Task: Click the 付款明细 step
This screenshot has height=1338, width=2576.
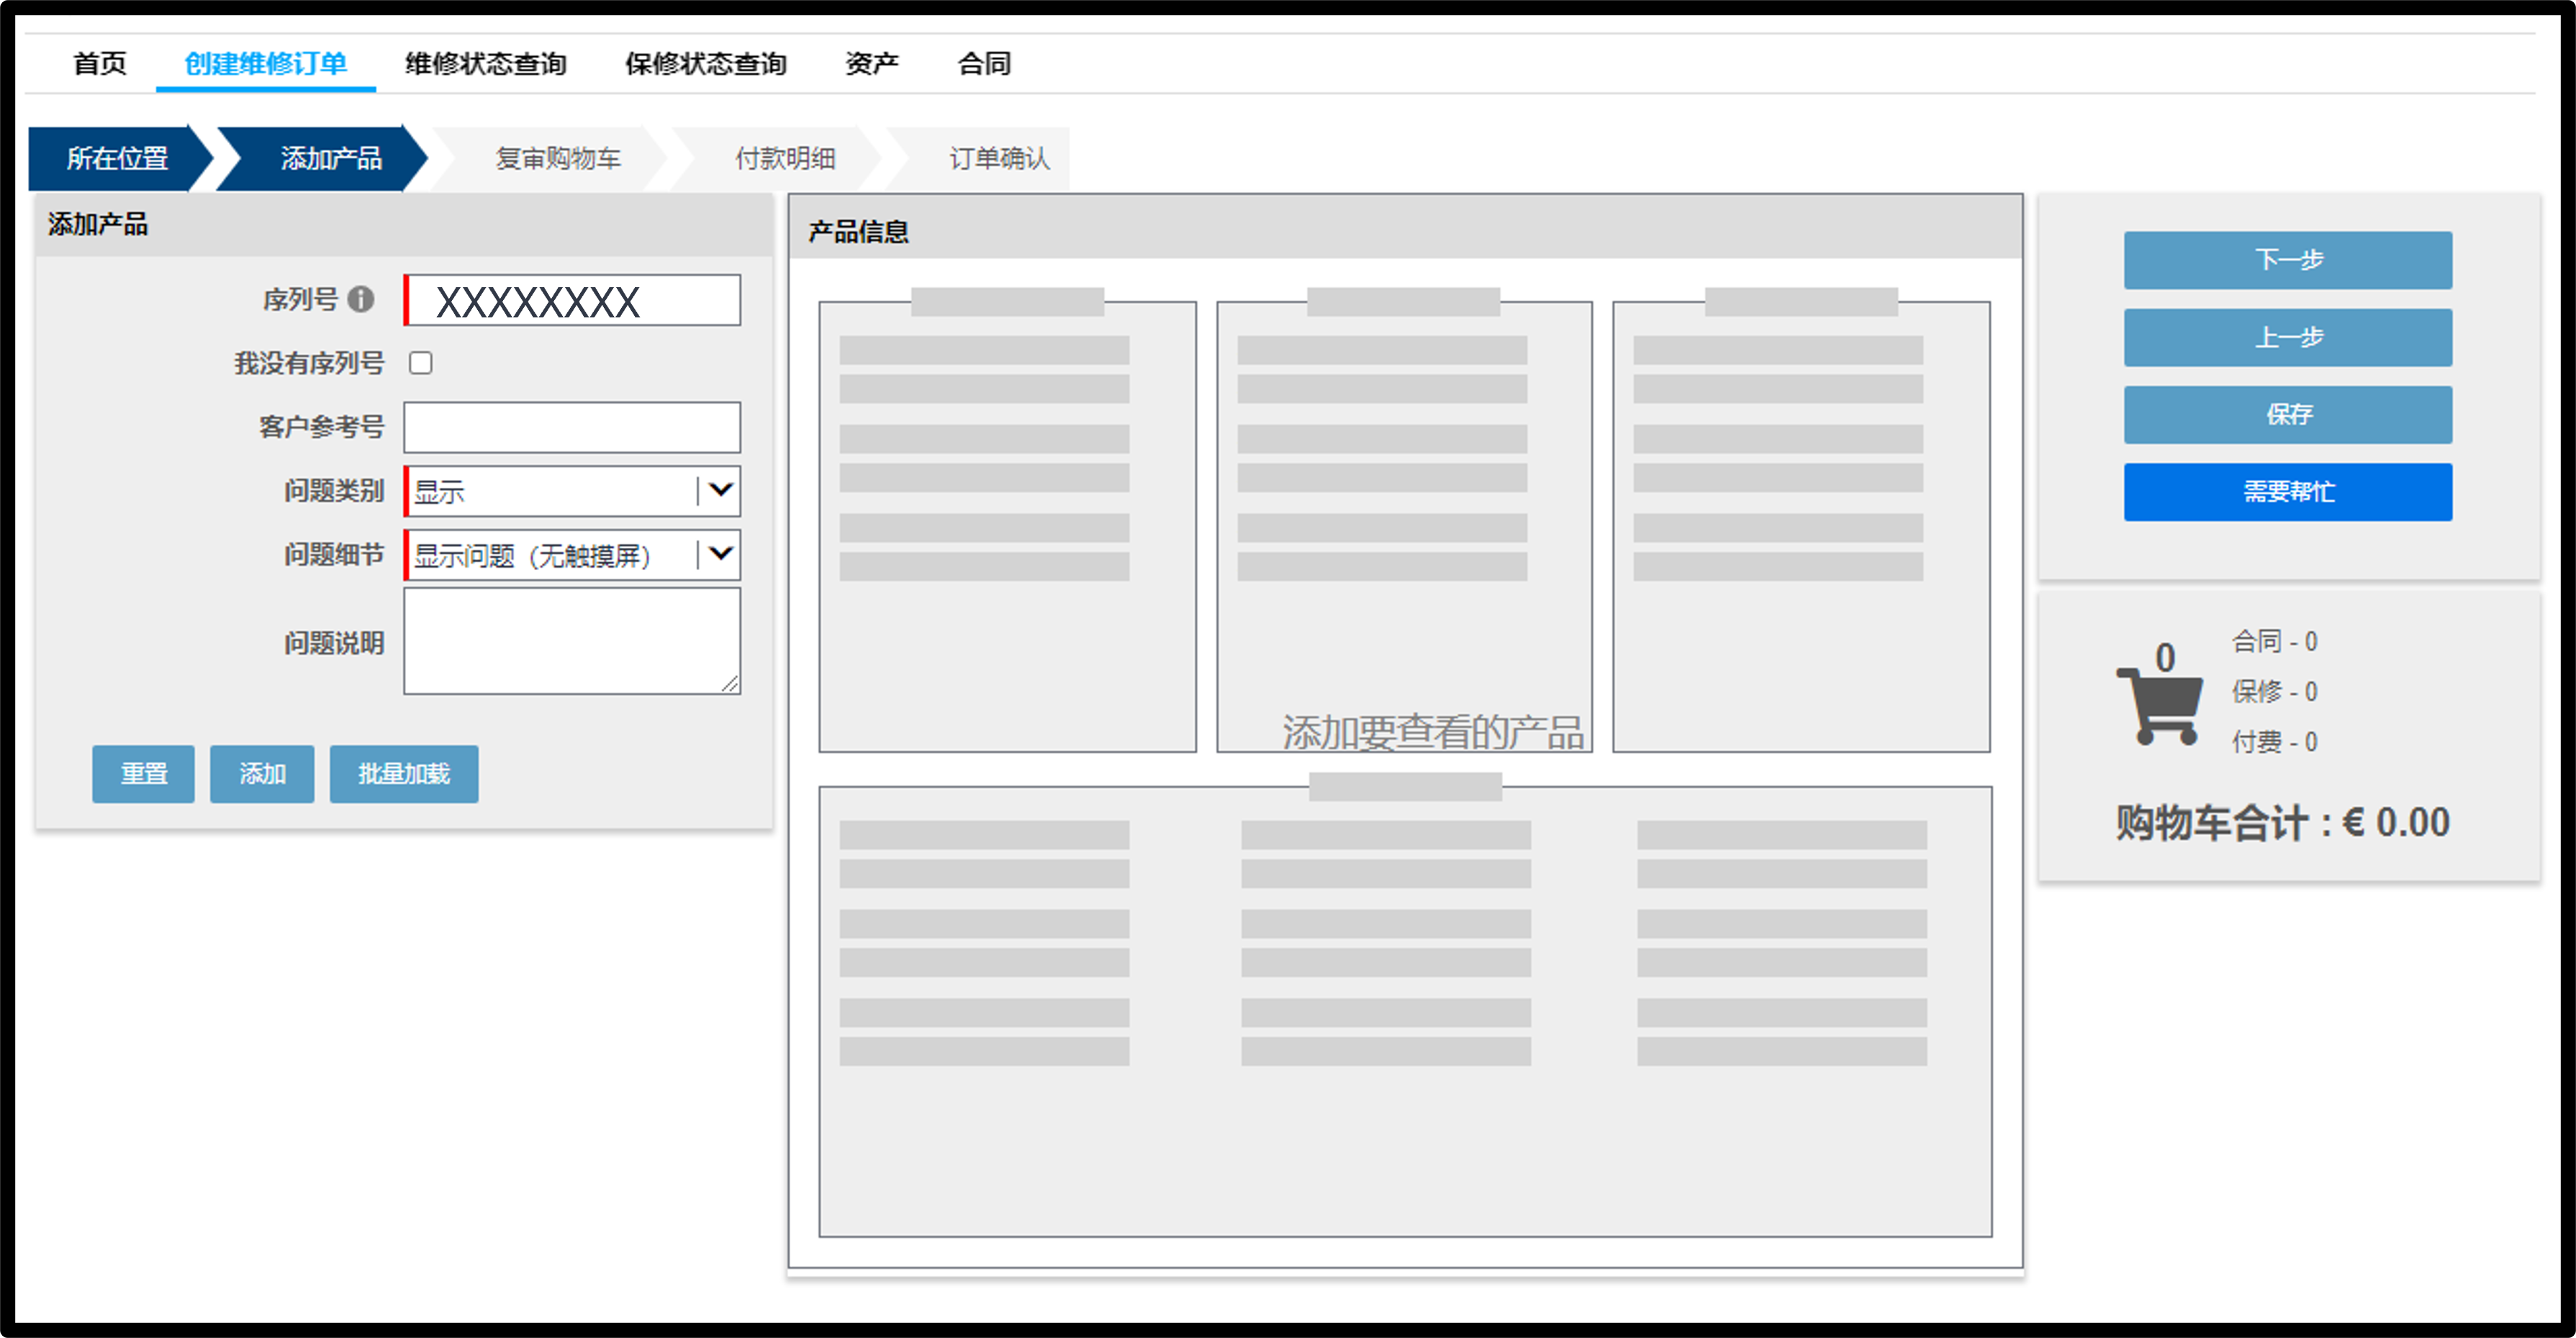Action: click(785, 158)
